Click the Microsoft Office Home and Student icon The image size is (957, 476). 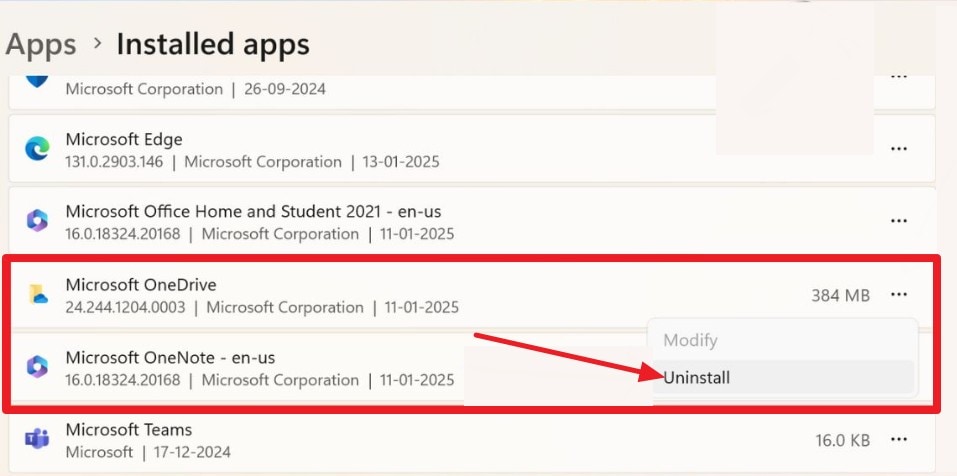(37, 221)
